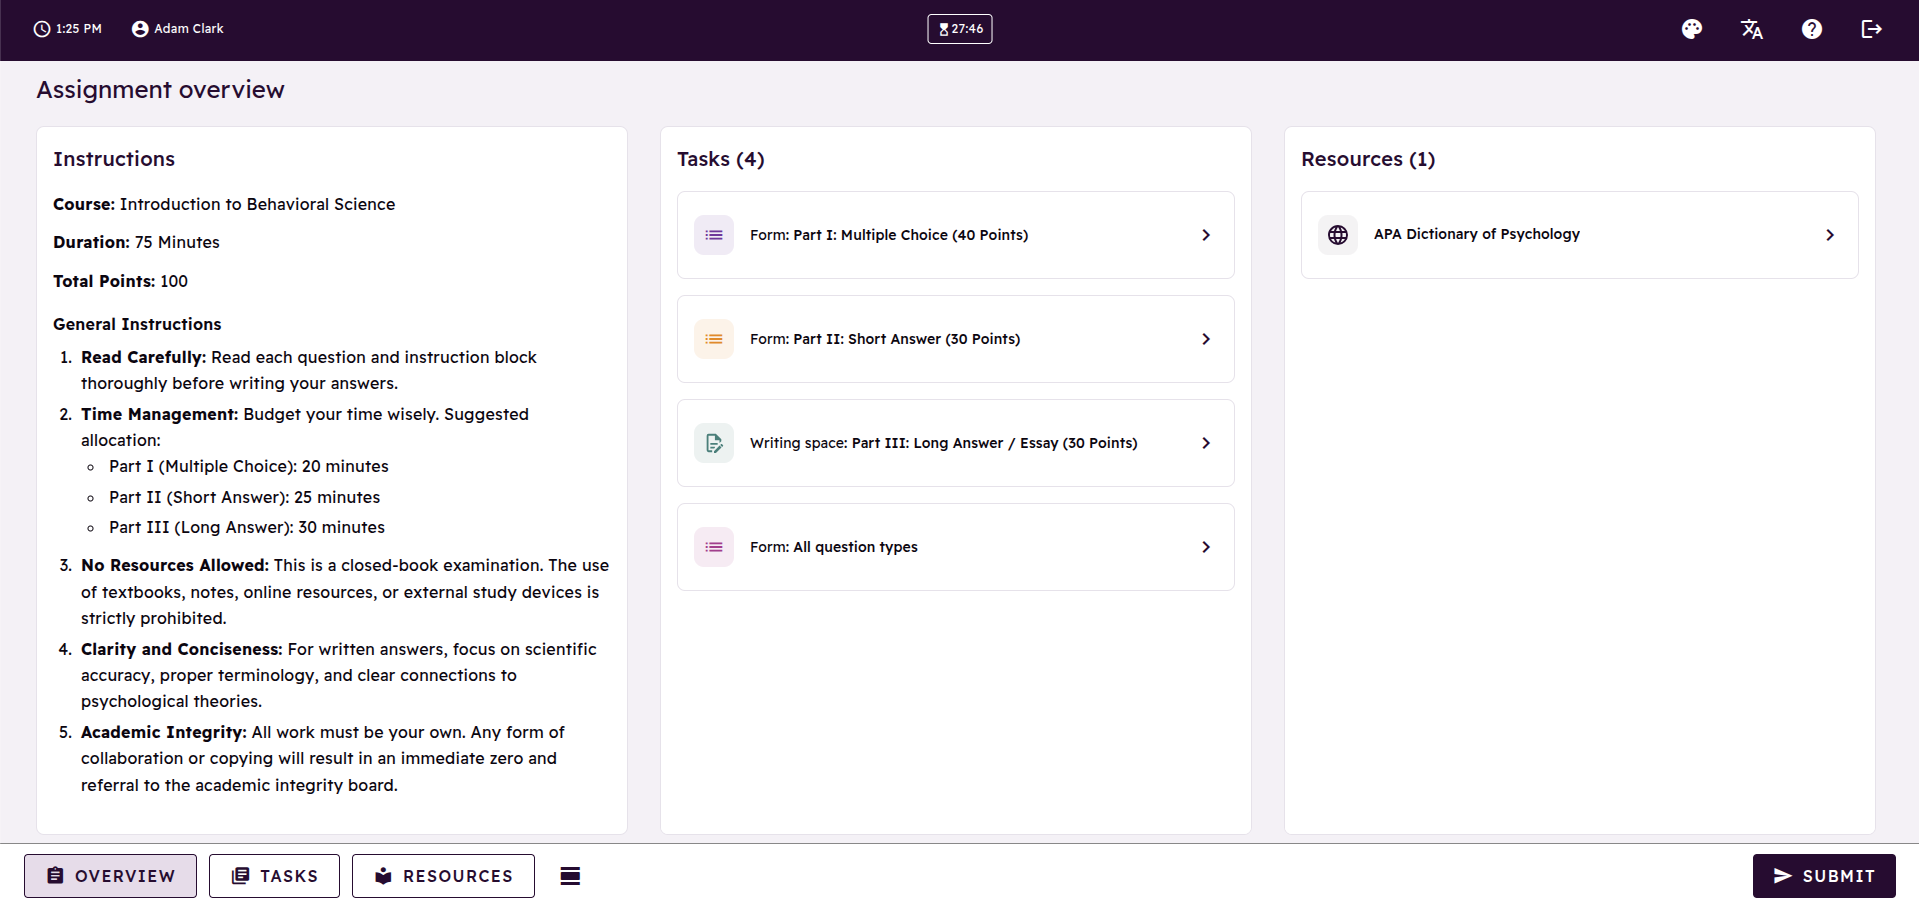Open Form: All question types
Screen dimensions: 1919x905
click(x=956, y=547)
